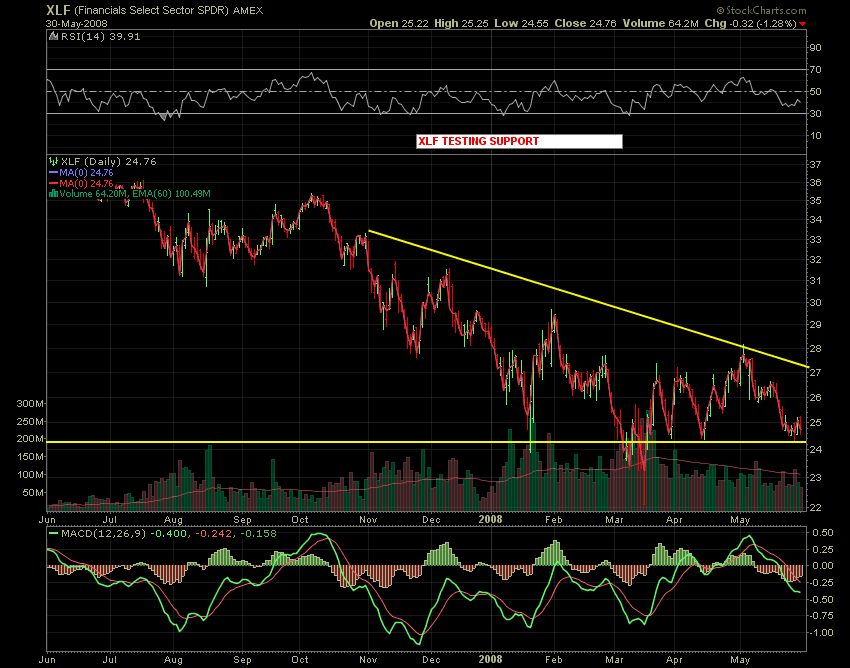Click the May month label under the MACD panel
850x668 pixels.
740,660
